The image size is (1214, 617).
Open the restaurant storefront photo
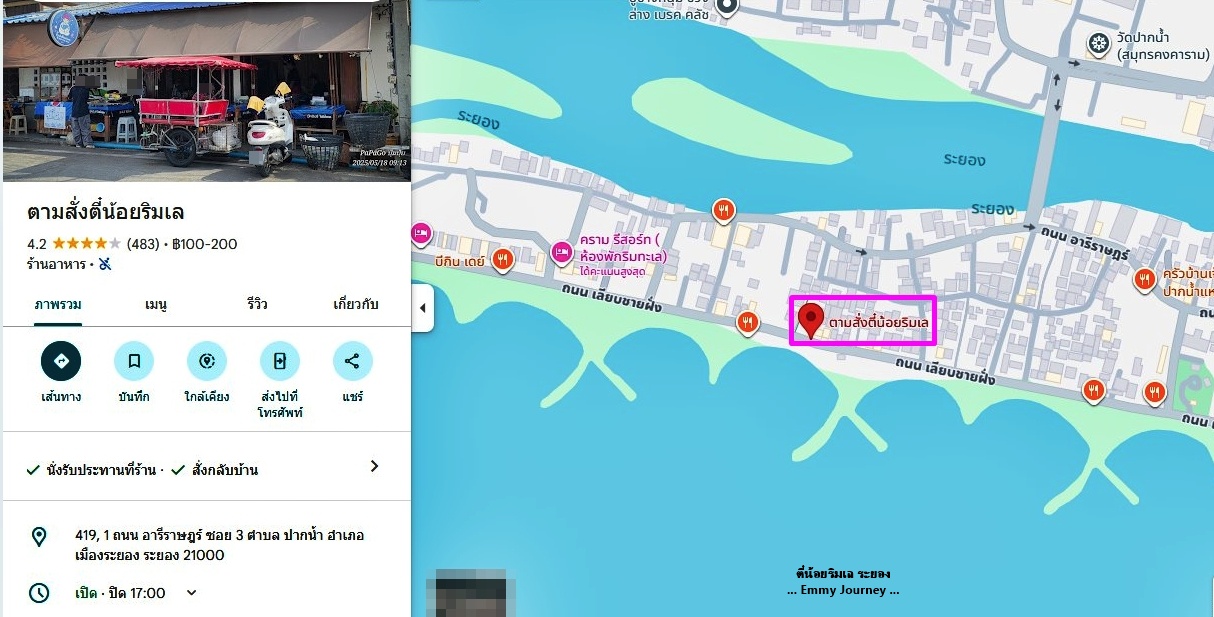(x=205, y=90)
